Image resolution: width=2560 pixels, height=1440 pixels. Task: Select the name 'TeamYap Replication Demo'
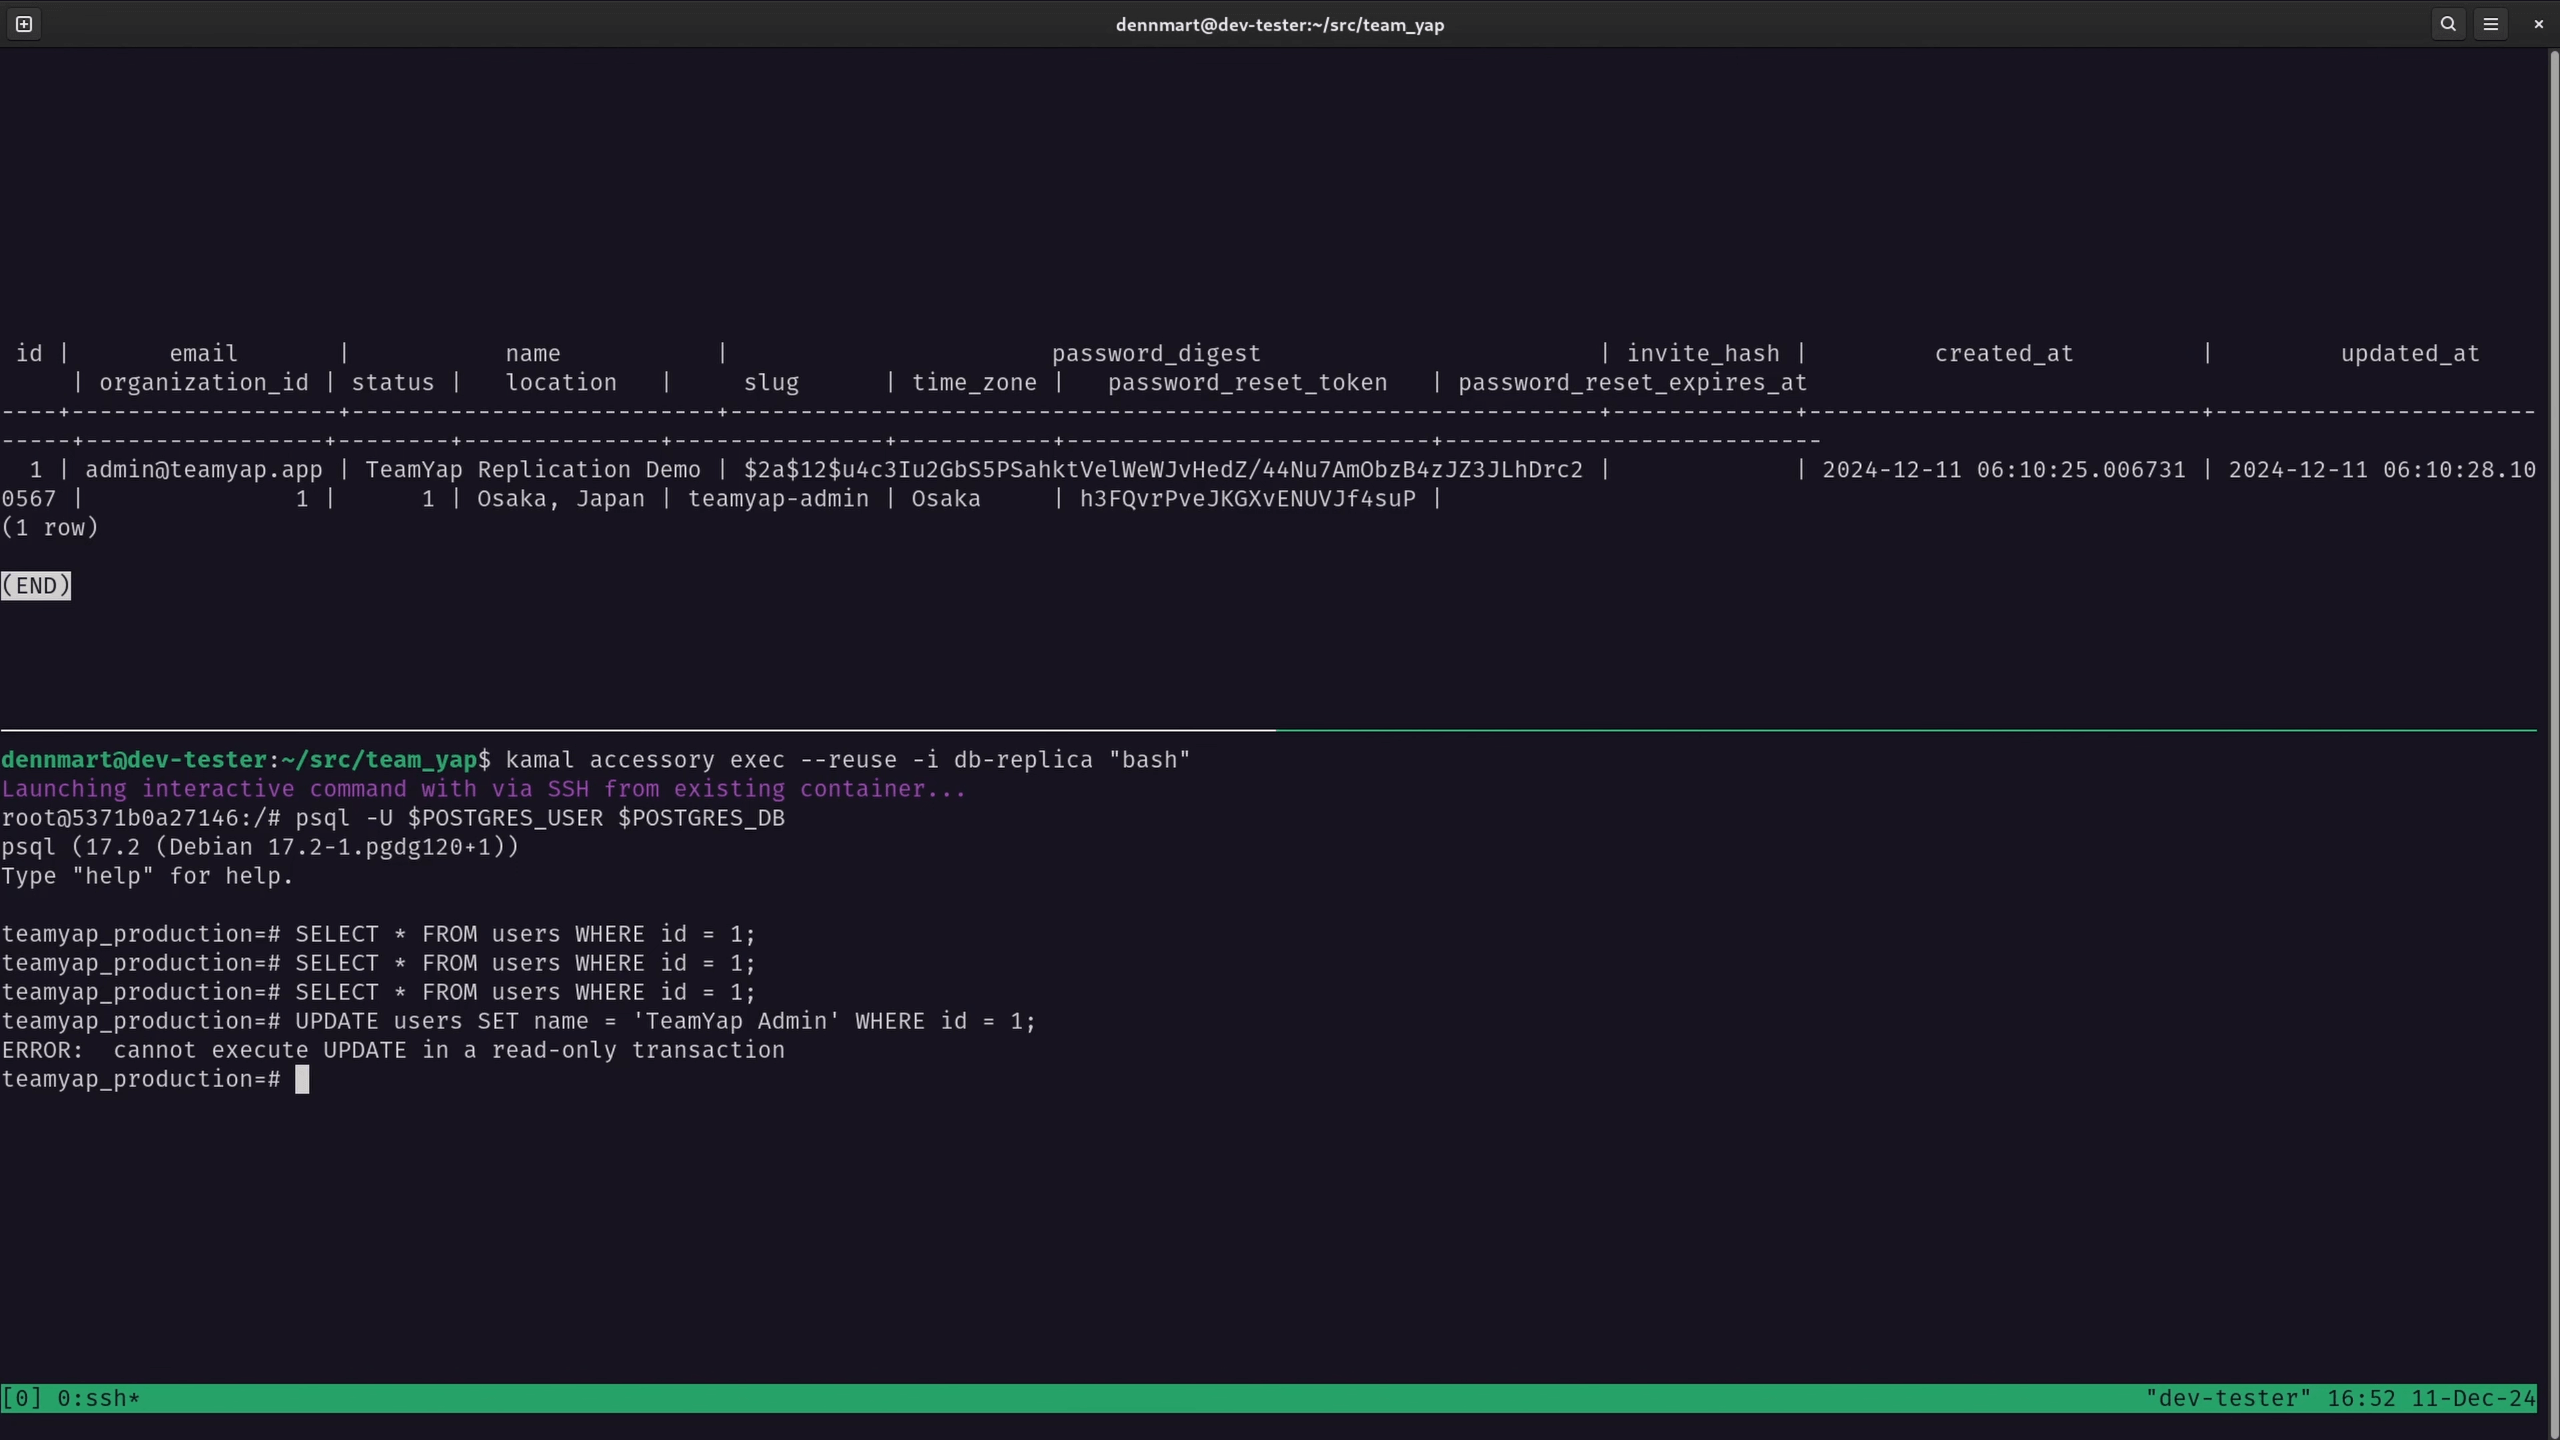click(x=533, y=470)
